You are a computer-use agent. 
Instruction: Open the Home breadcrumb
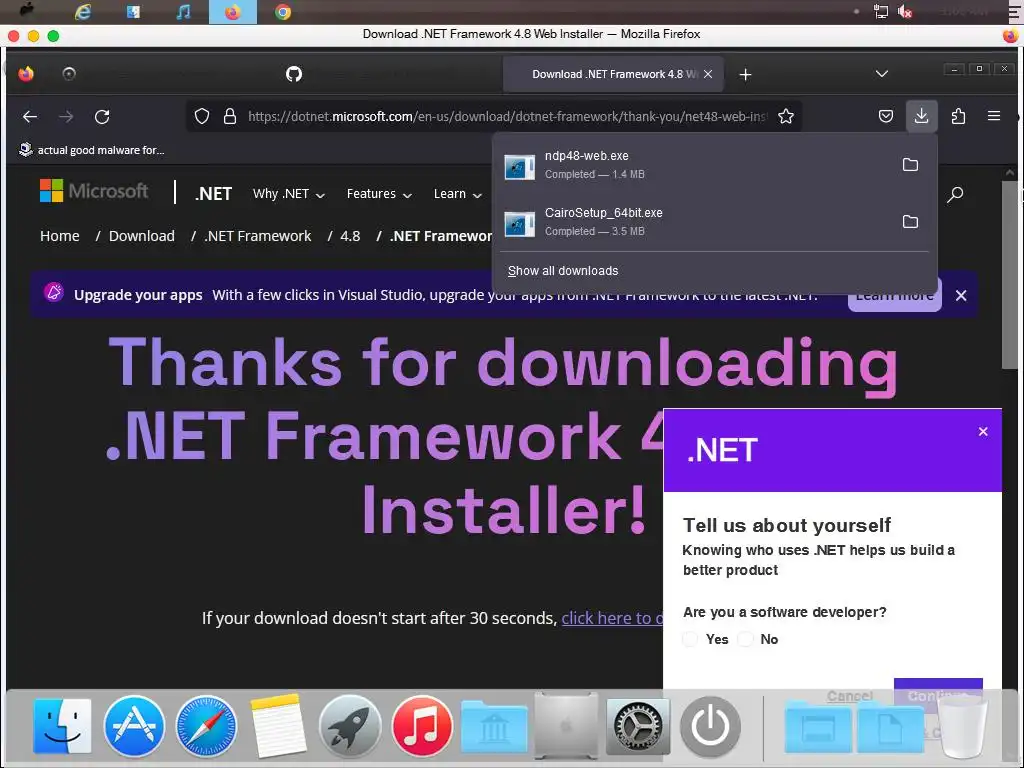coord(59,236)
